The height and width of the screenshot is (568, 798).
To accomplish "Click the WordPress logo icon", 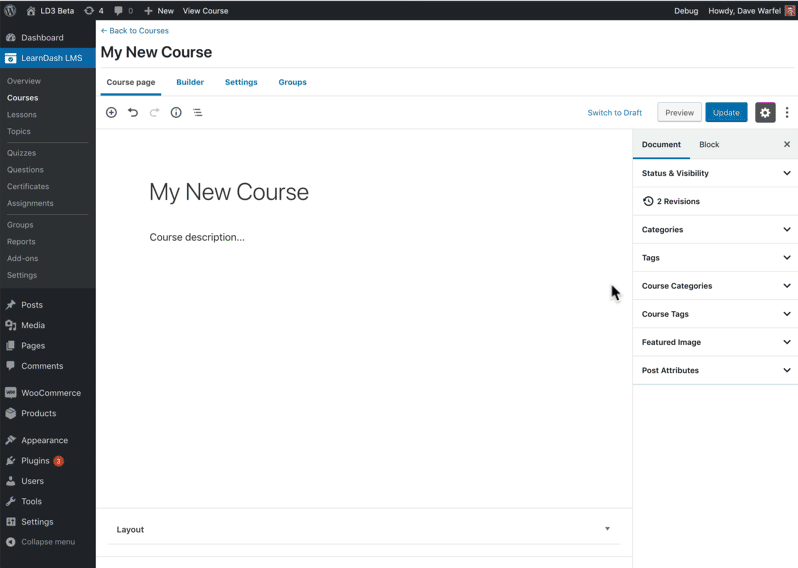I will [x=10, y=11].
